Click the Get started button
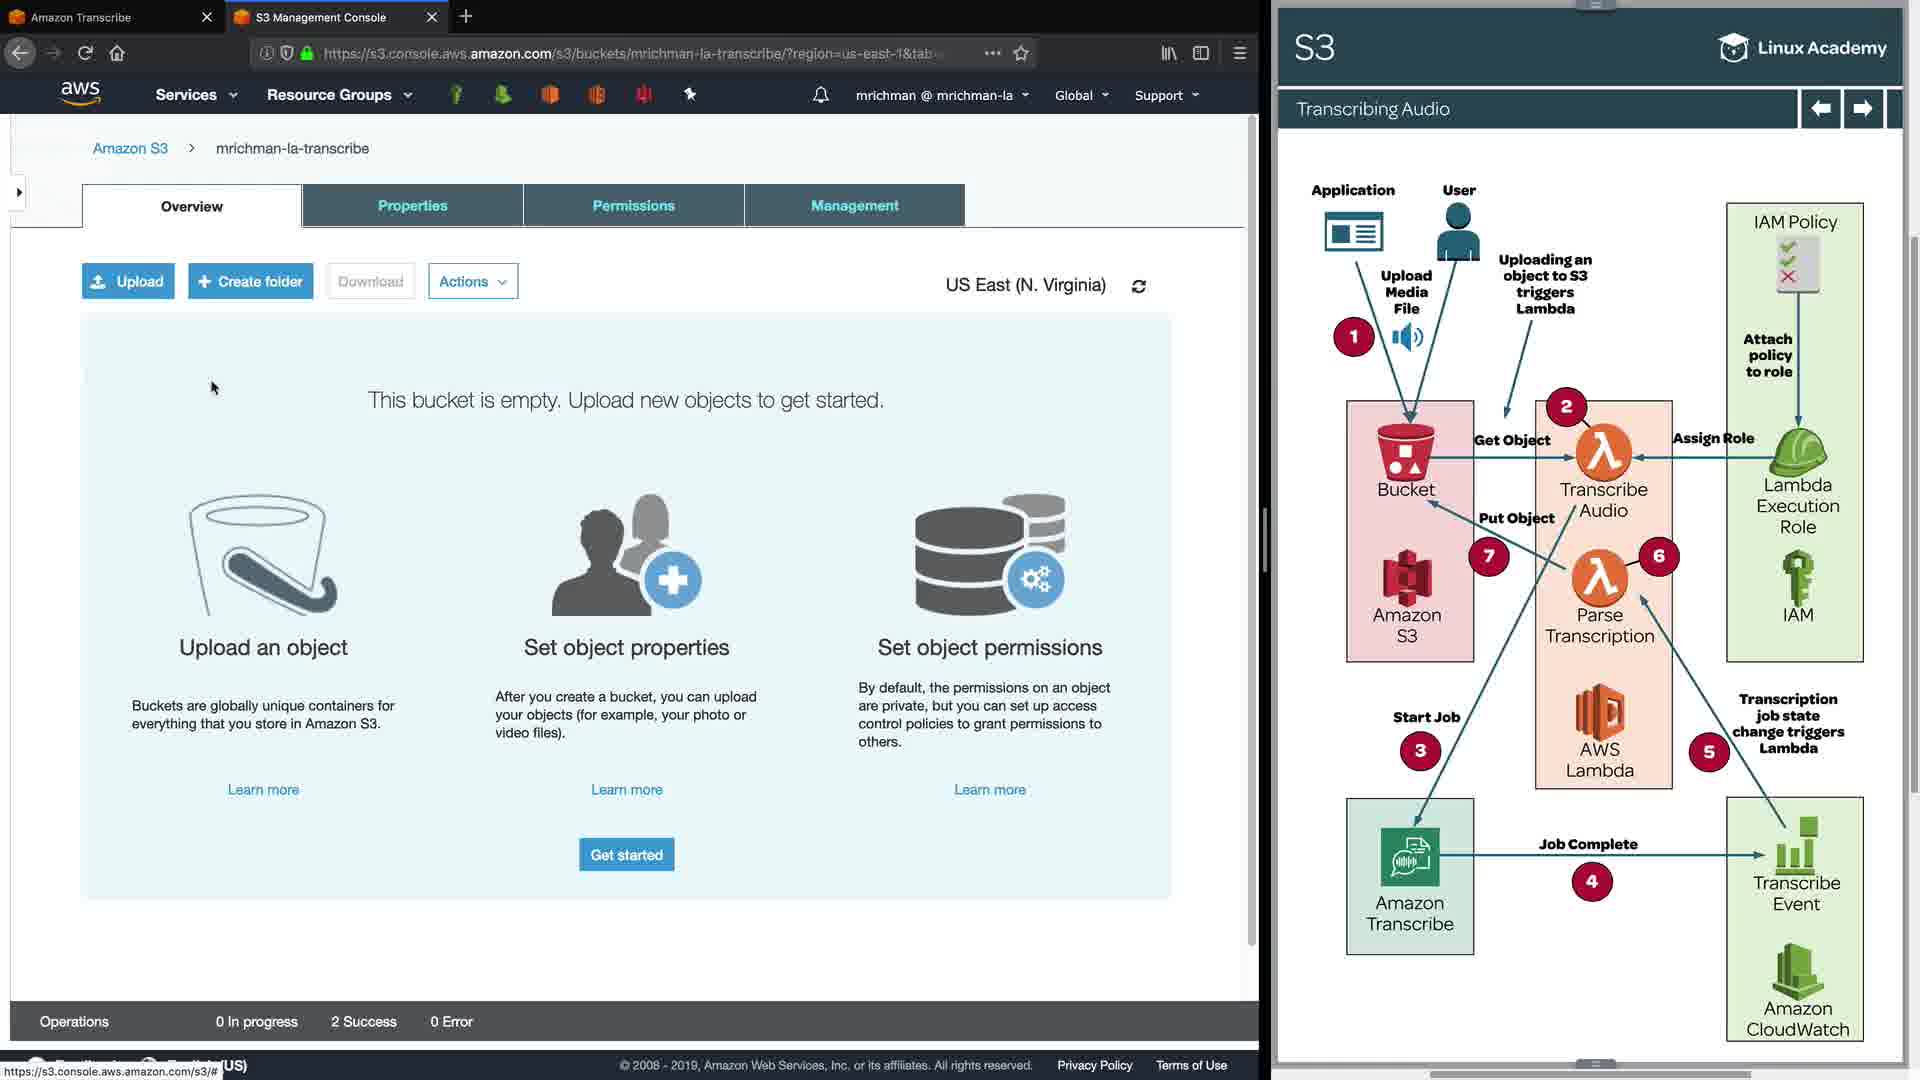Image resolution: width=1920 pixels, height=1080 pixels. 626,855
